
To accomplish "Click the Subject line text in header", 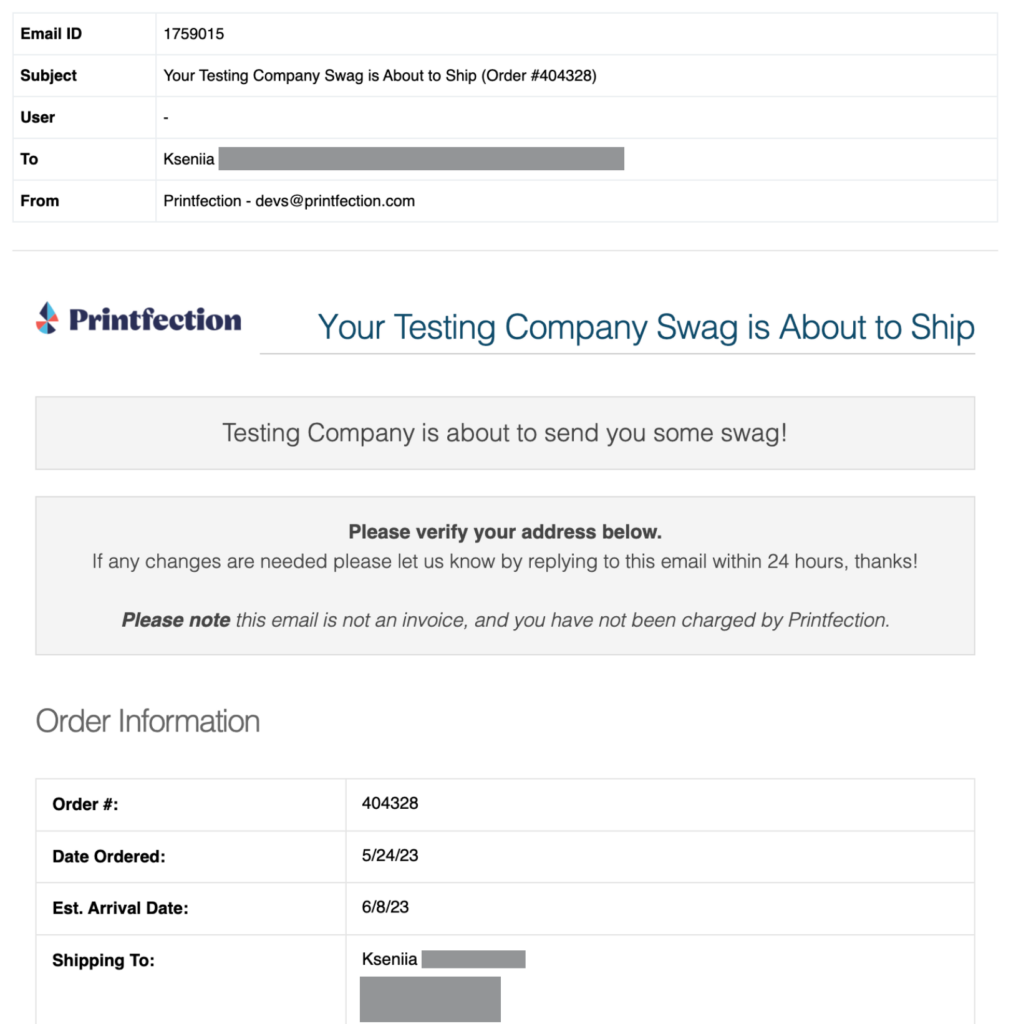I will tap(379, 75).
